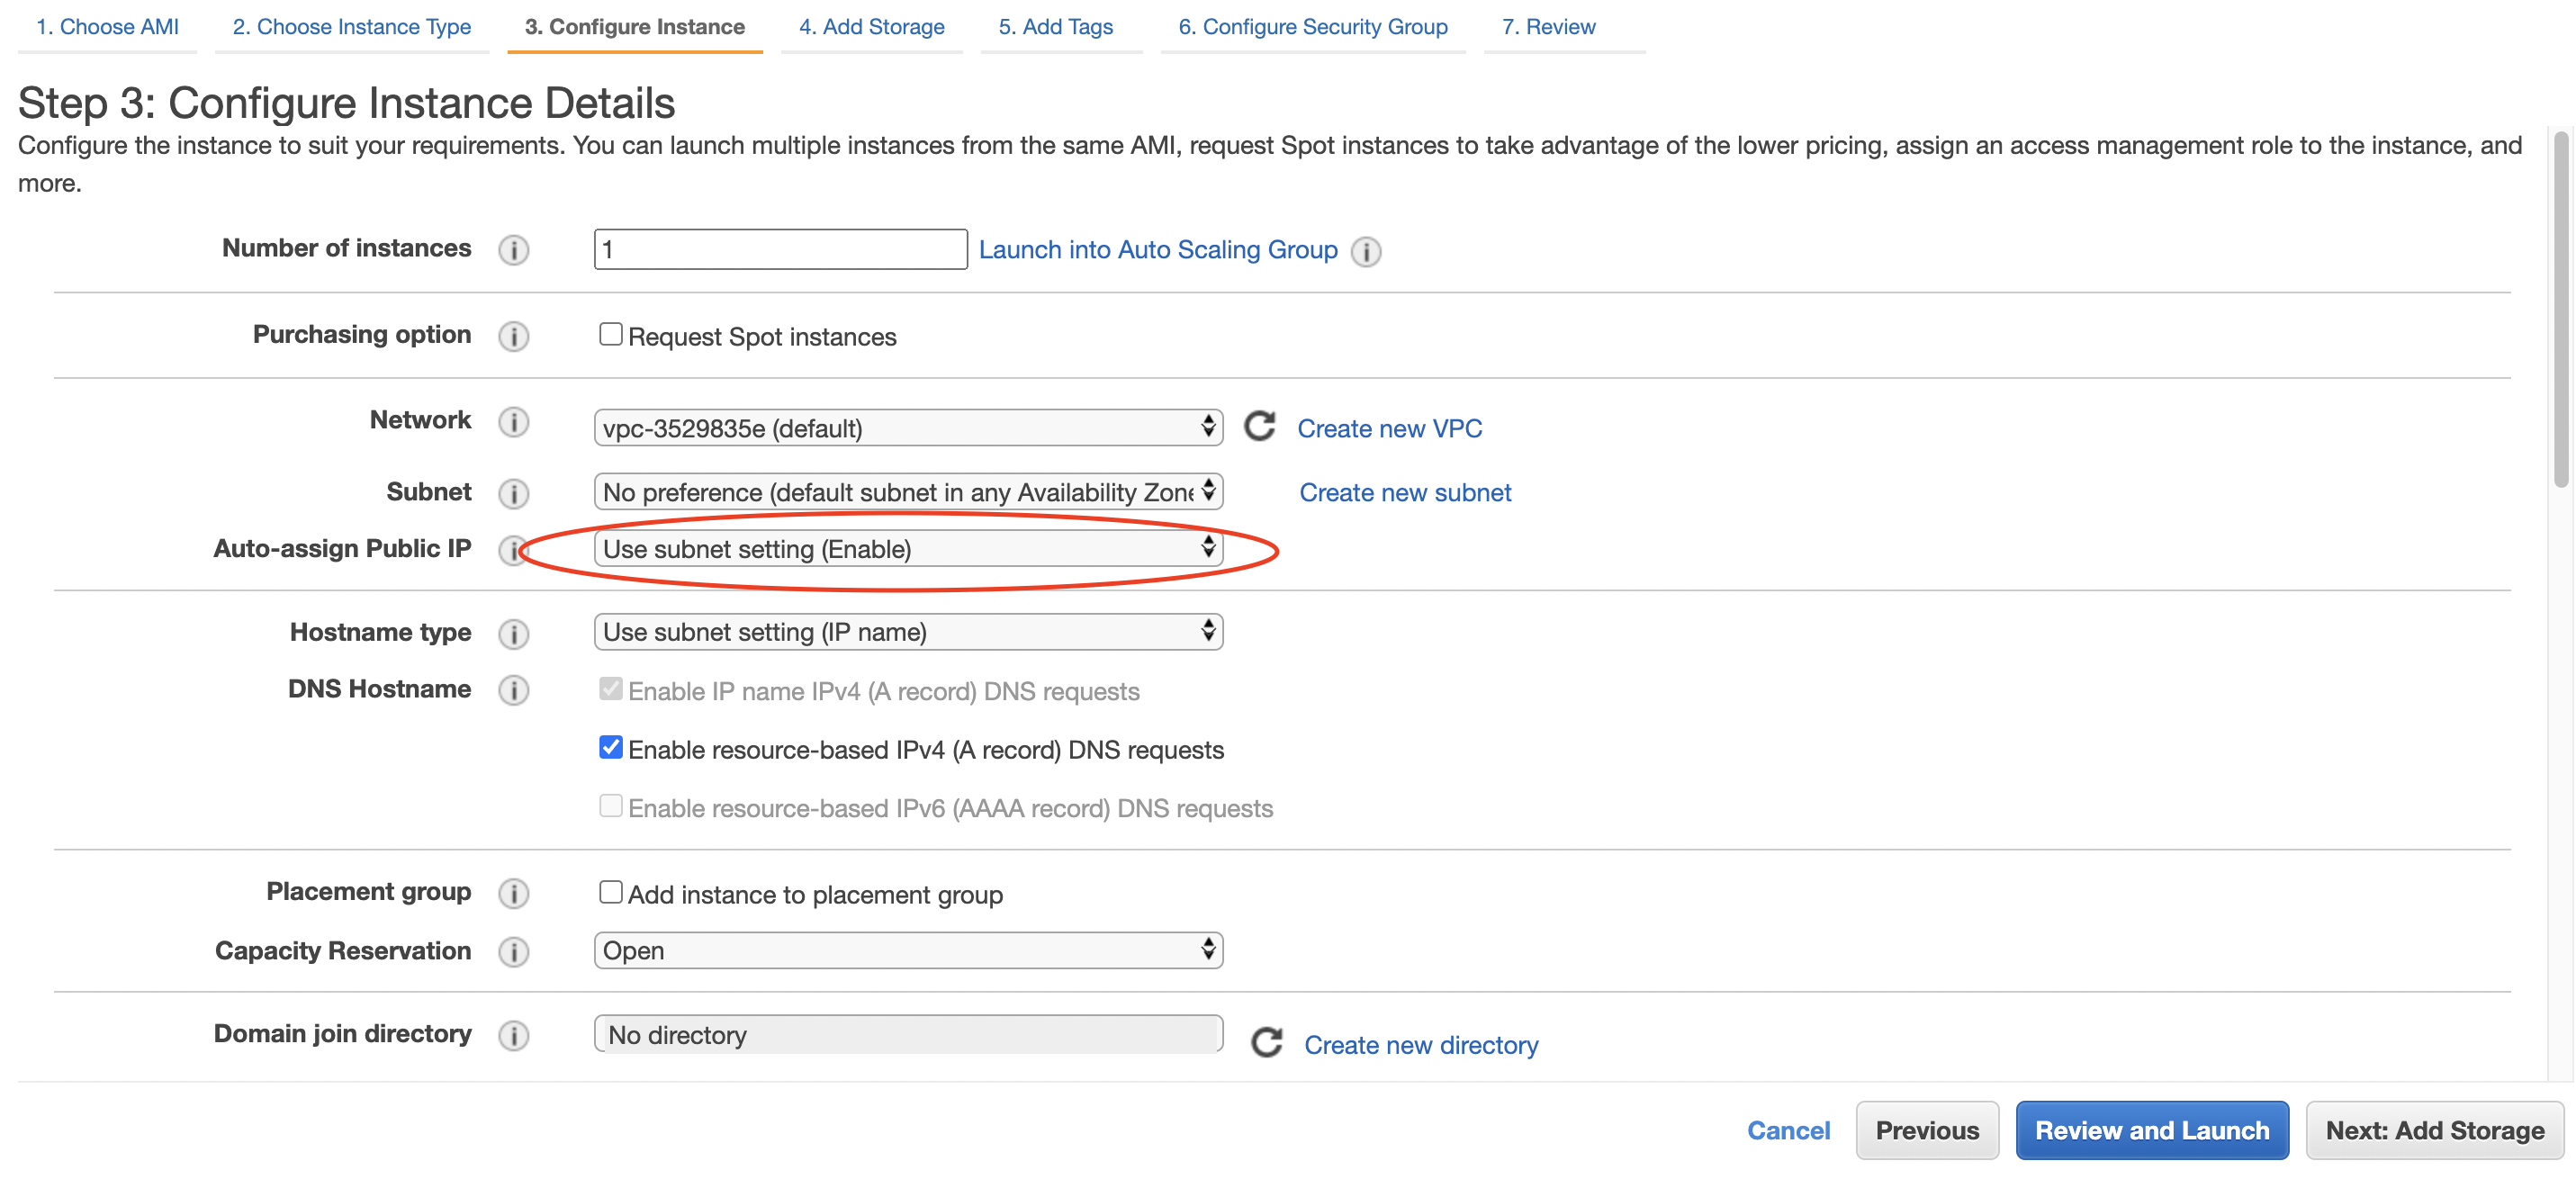The height and width of the screenshot is (1179, 2576).
Task: Click the info icon next to Number of instances
Action: 513,250
